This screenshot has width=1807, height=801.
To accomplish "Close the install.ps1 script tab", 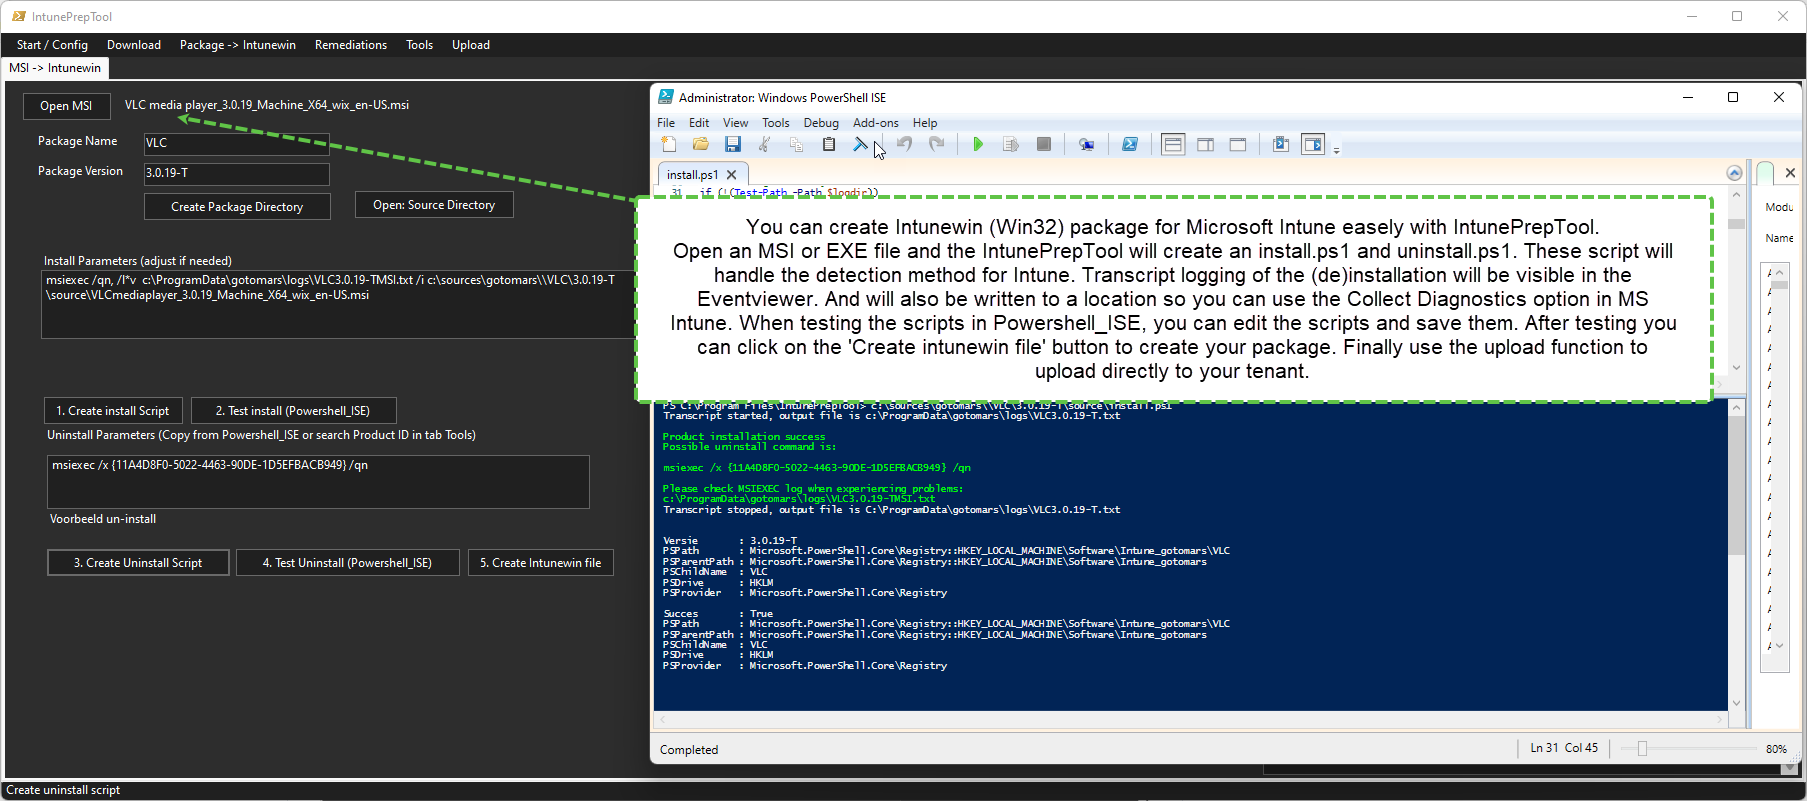I will click(x=732, y=175).
